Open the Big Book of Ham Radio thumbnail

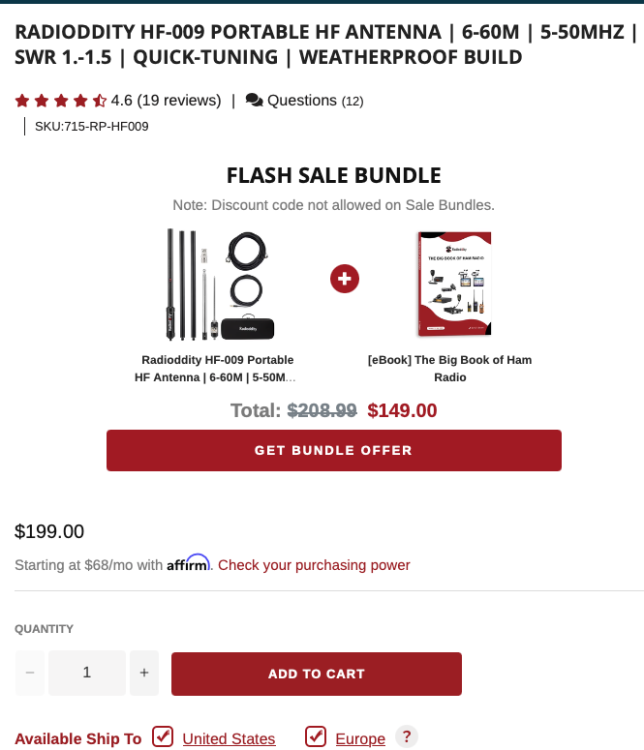point(454,285)
